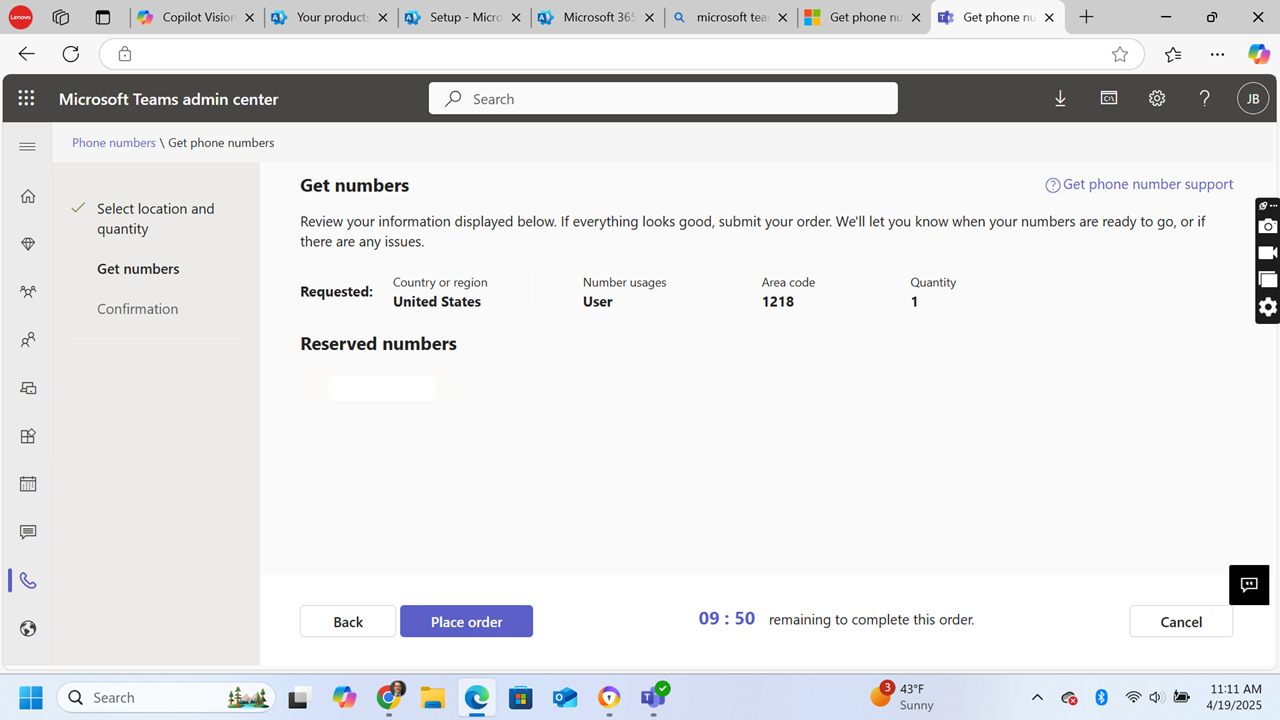Open File Explorer from the taskbar
This screenshot has height=720, width=1280.
432,697
